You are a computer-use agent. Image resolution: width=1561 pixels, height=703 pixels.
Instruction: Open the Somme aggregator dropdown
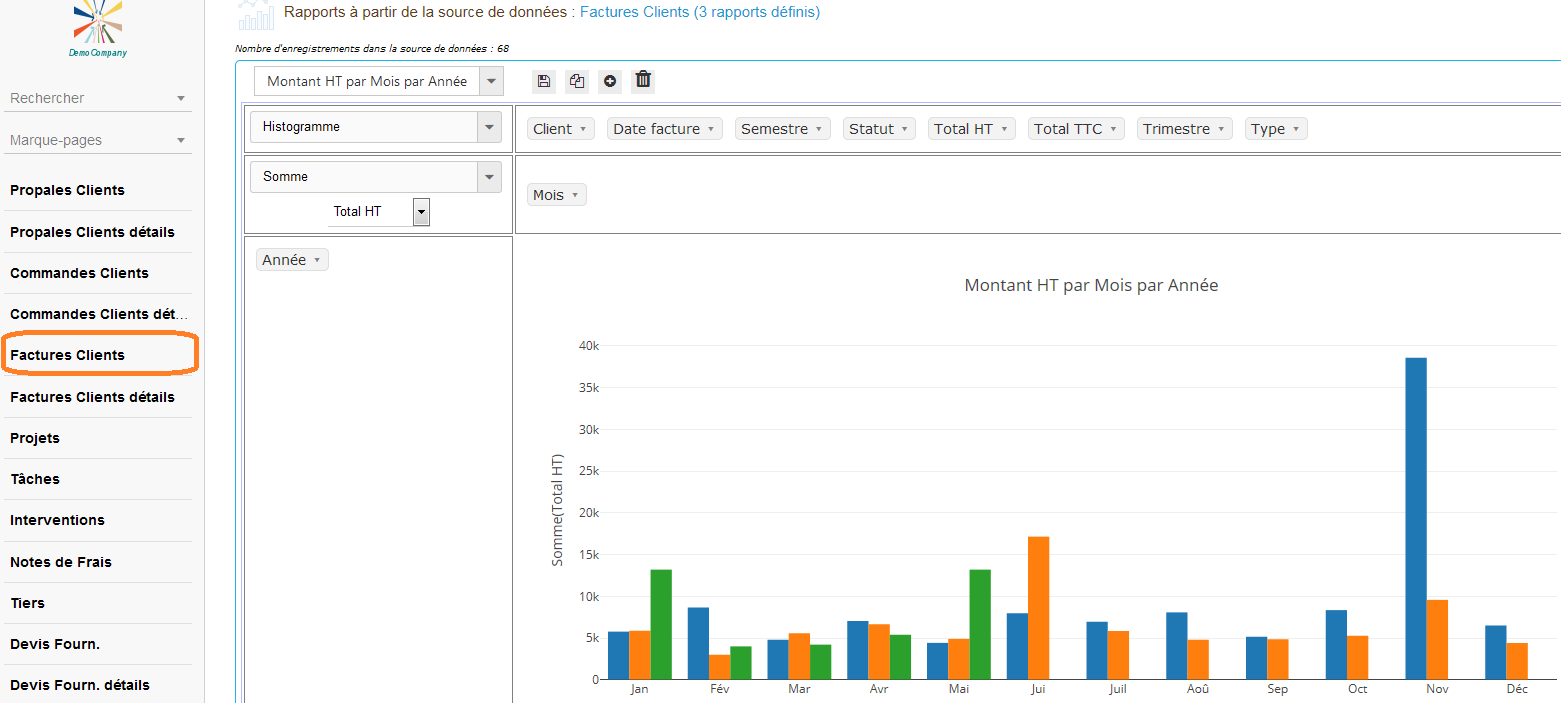click(375, 177)
